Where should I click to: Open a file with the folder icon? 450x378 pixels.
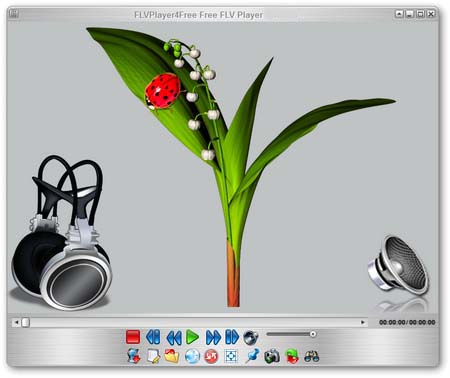pyautogui.click(x=172, y=356)
